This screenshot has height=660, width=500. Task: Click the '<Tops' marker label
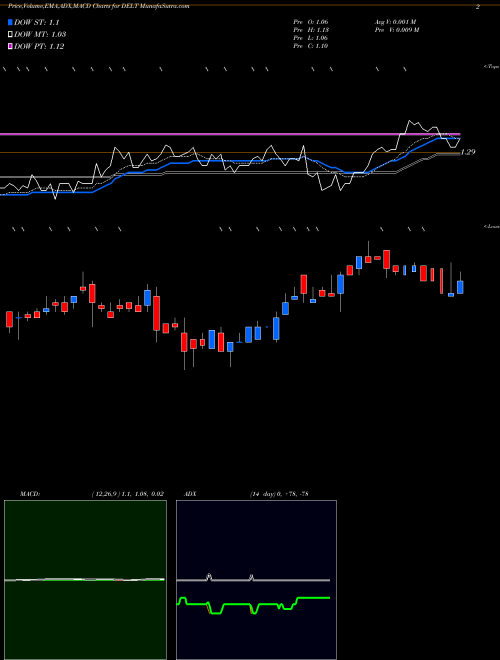coord(492,67)
